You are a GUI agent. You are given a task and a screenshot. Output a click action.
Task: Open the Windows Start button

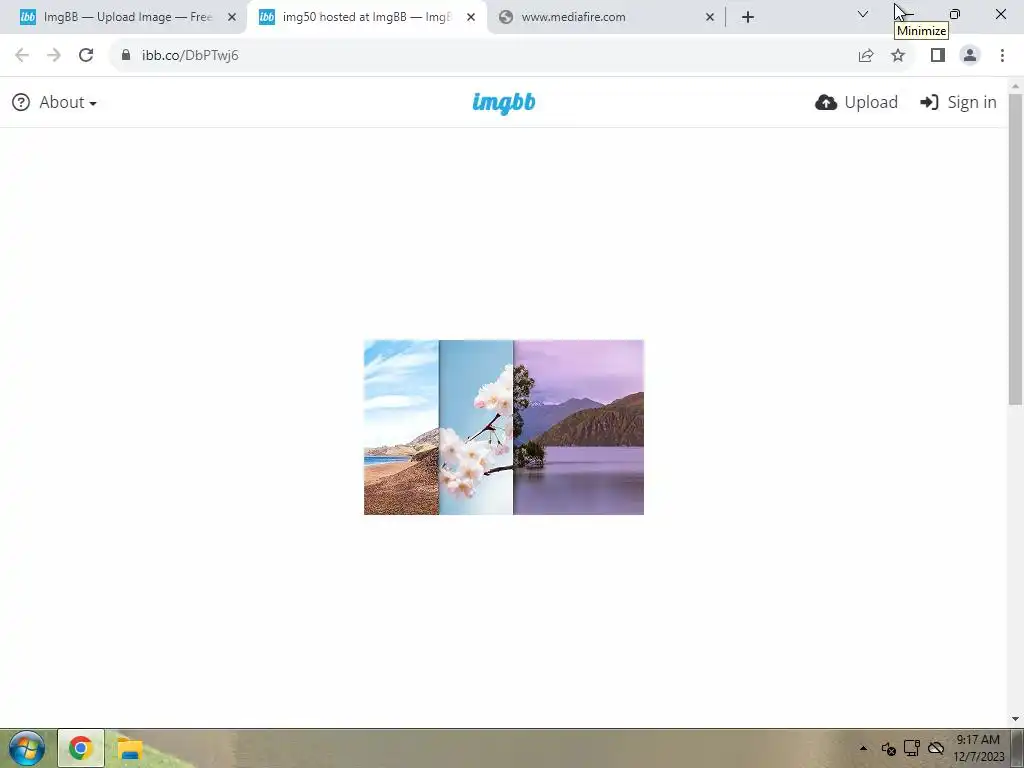point(27,748)
